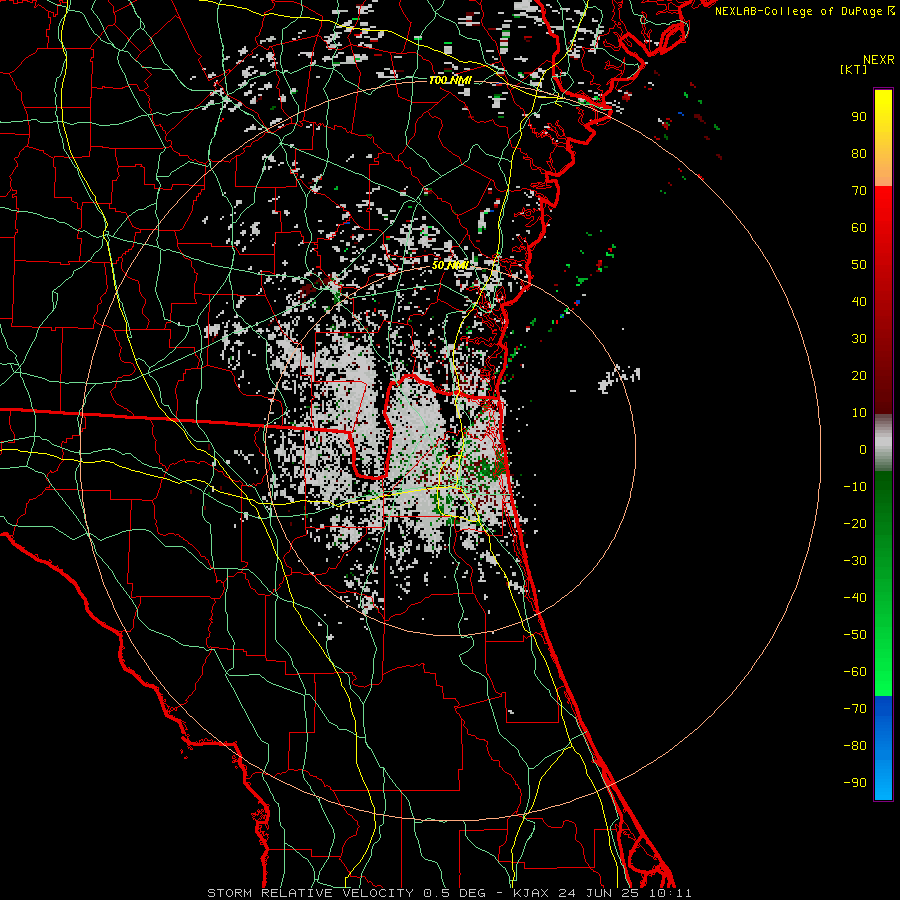The image size is (900, 900).
Task: Click the -60 label on velocity scale
Action: pyautogui.click(x=855, y=672)
